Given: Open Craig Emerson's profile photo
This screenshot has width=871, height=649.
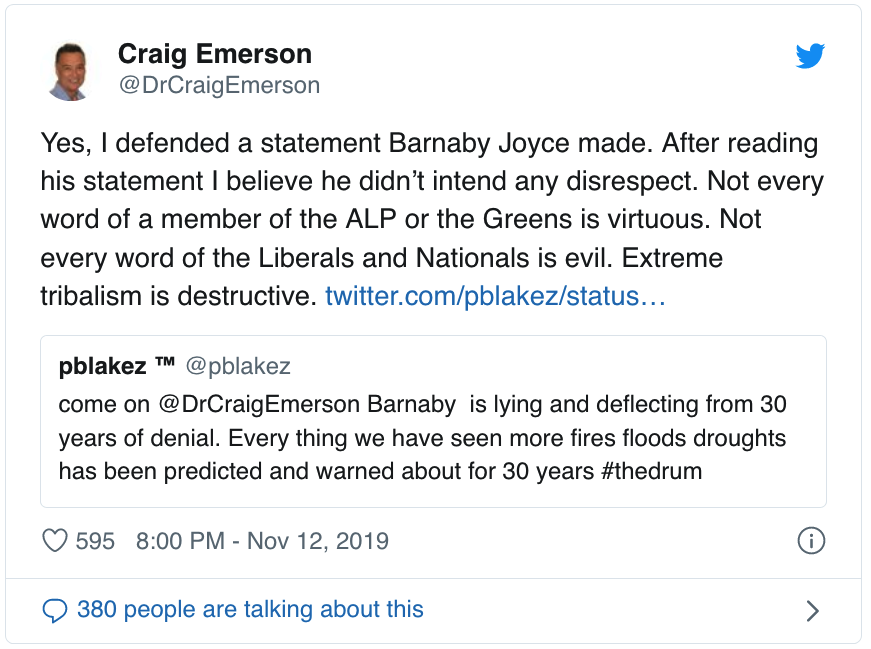Looking at the screenshot, I should click(x=73, y=70).
